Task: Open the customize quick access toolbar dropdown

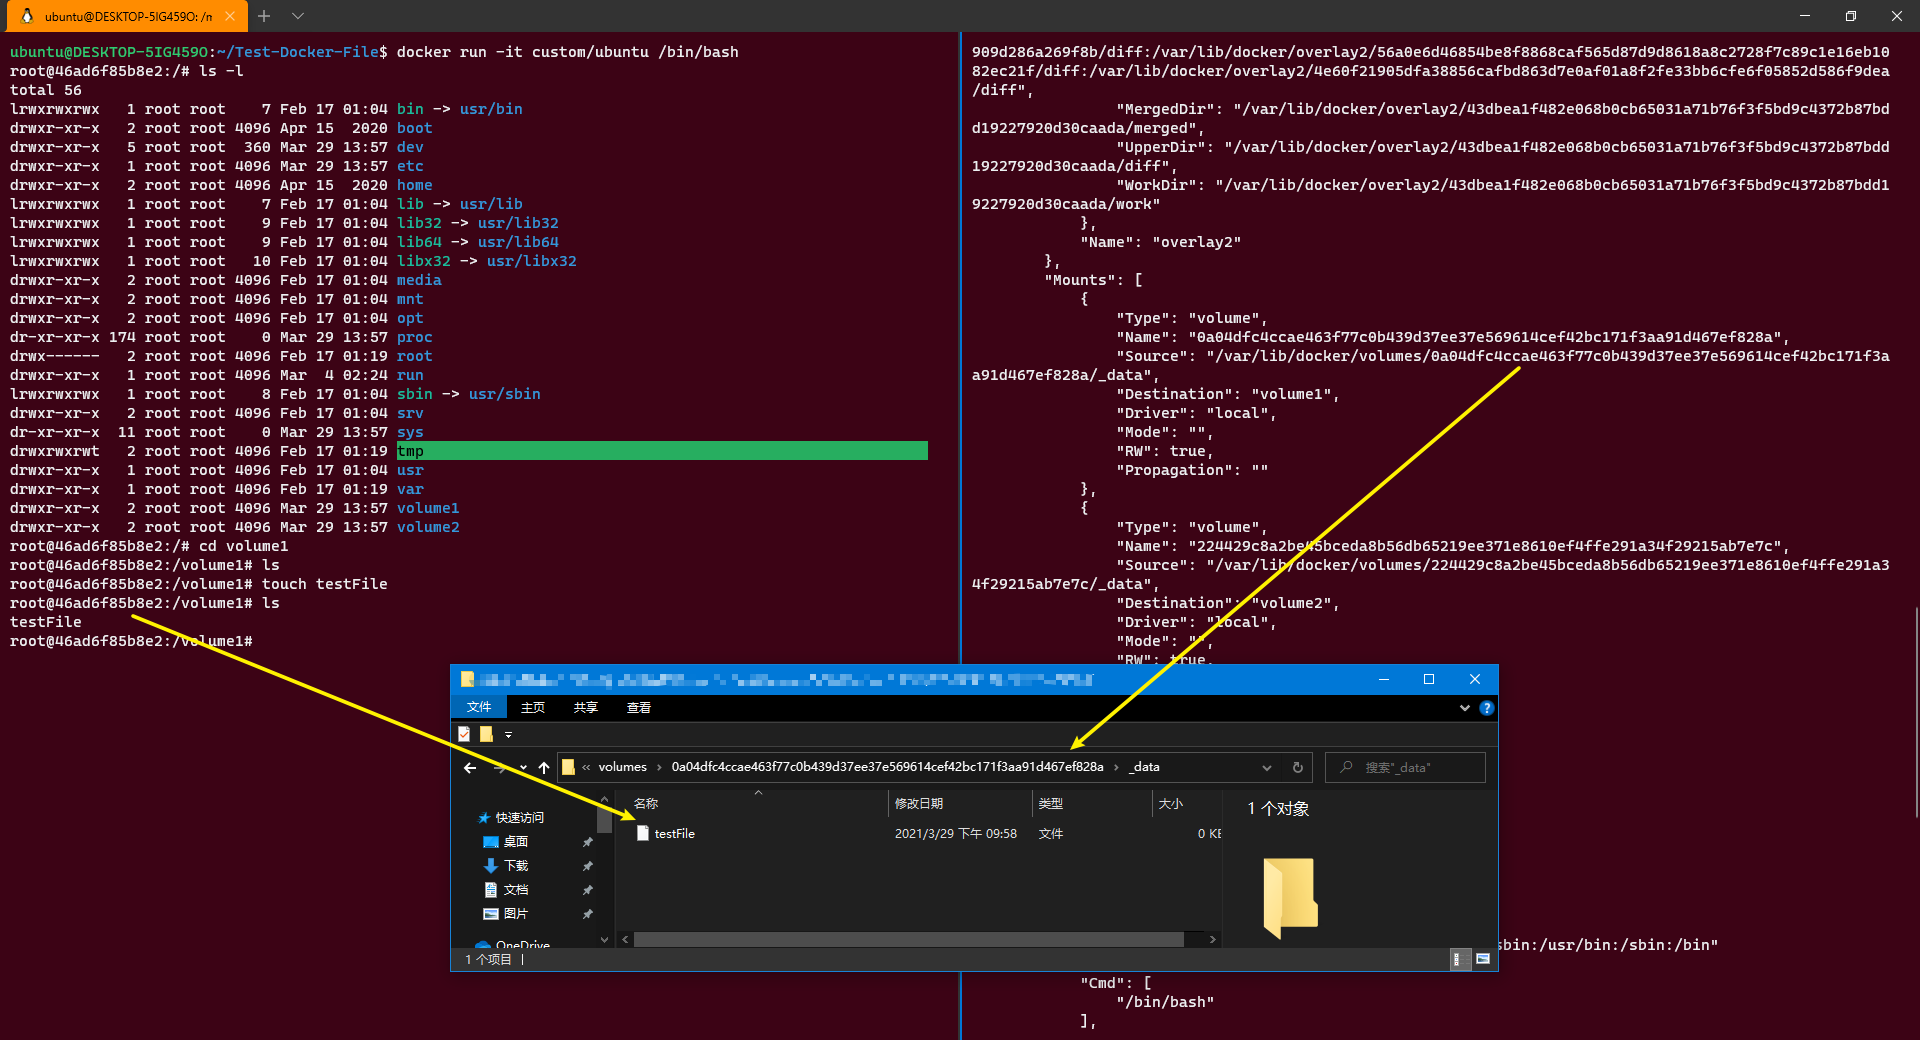Action: (x=508, y=735)
